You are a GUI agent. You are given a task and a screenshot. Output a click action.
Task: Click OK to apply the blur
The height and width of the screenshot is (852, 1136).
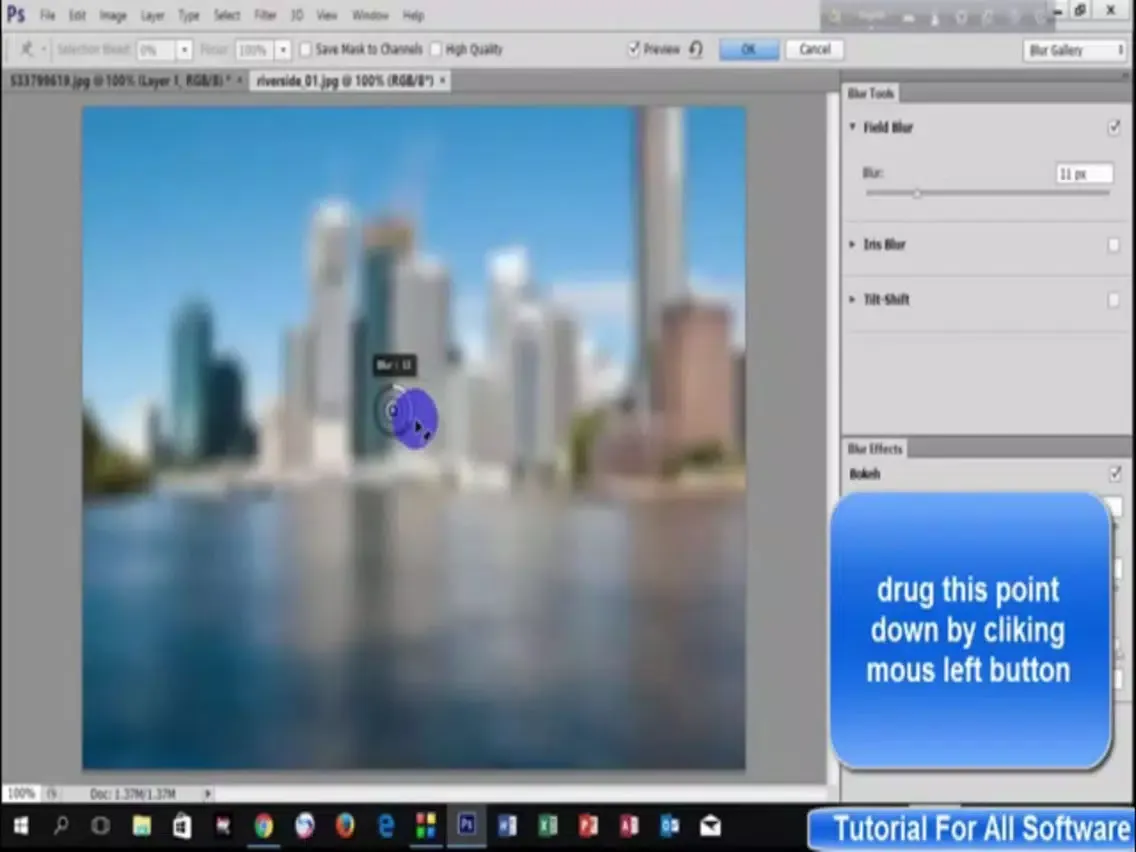[748, 49]
